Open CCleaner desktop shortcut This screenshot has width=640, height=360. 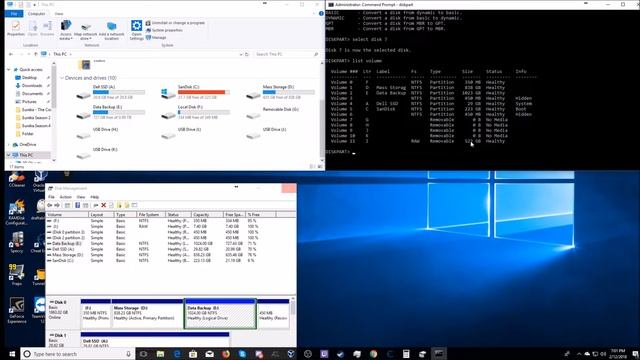click(16, 180)
